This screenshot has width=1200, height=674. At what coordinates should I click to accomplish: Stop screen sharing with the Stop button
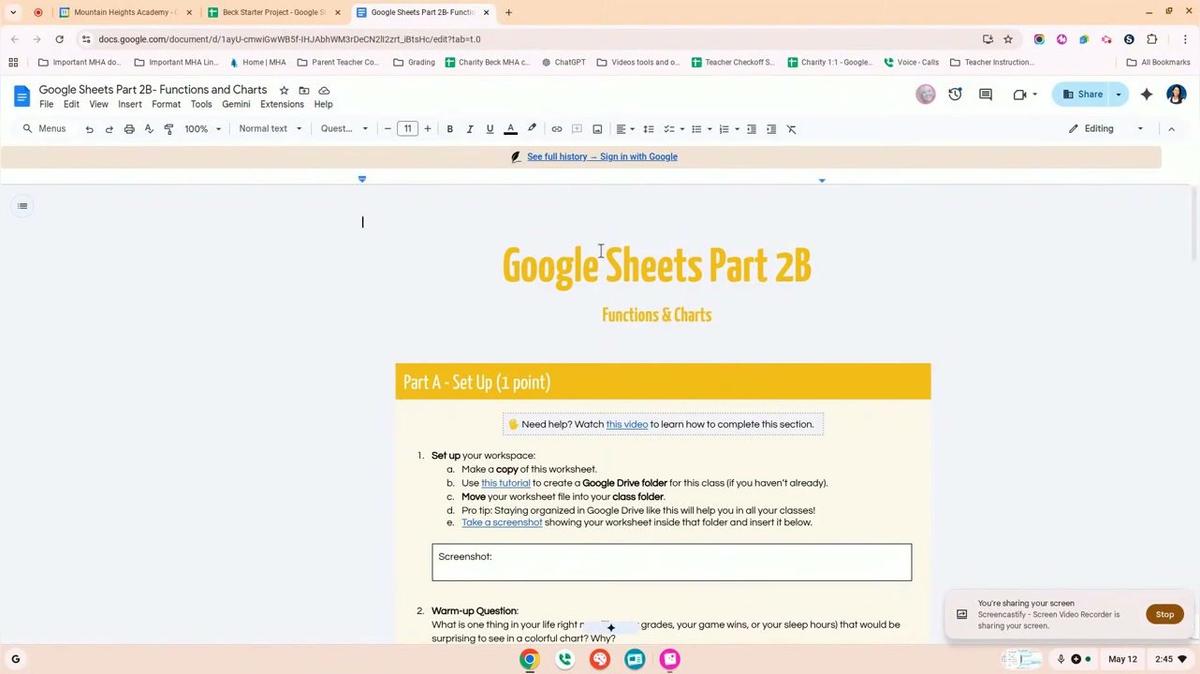[1165, 614]
